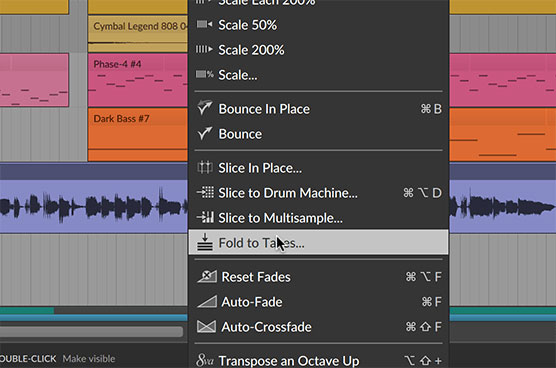Select the Cymbal Legend 808 clip
556x368 pixels.
(138, 34)
